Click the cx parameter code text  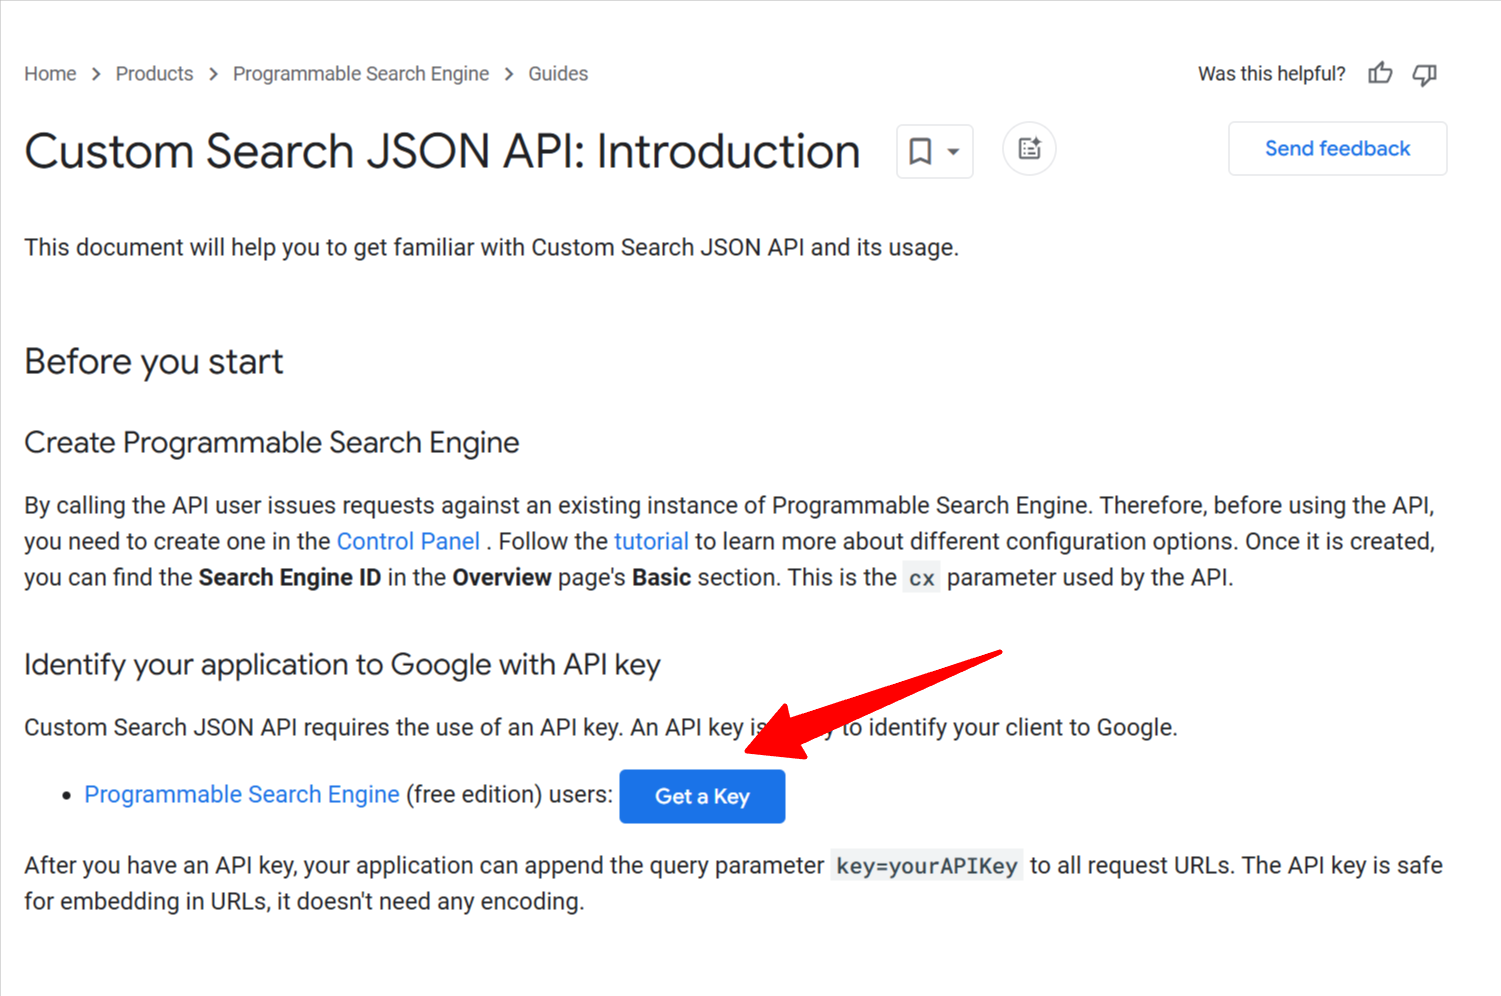tap(921, 578)
